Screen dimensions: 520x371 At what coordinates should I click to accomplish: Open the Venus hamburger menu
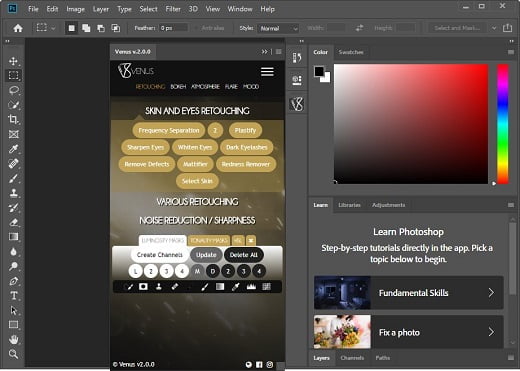267,72
